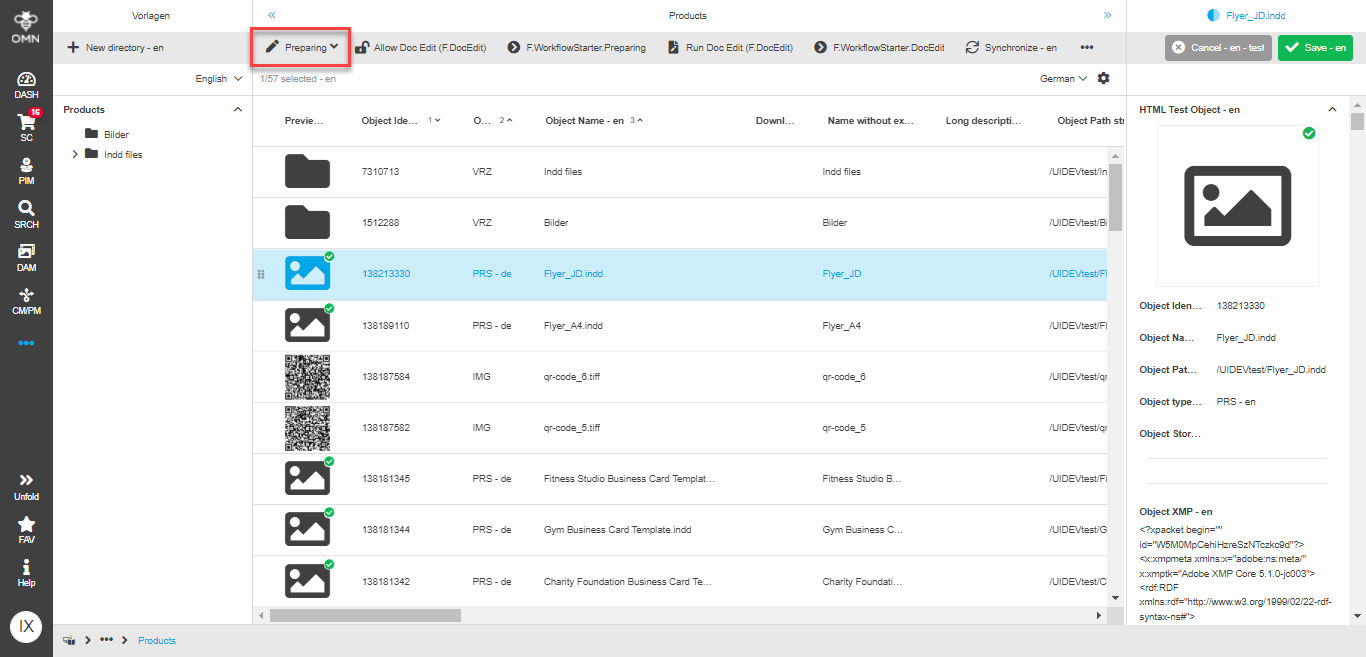Open the English language dropdown
Image resolution: width=1366 pixels, height=657 pixels.
[x=218, y=79]
